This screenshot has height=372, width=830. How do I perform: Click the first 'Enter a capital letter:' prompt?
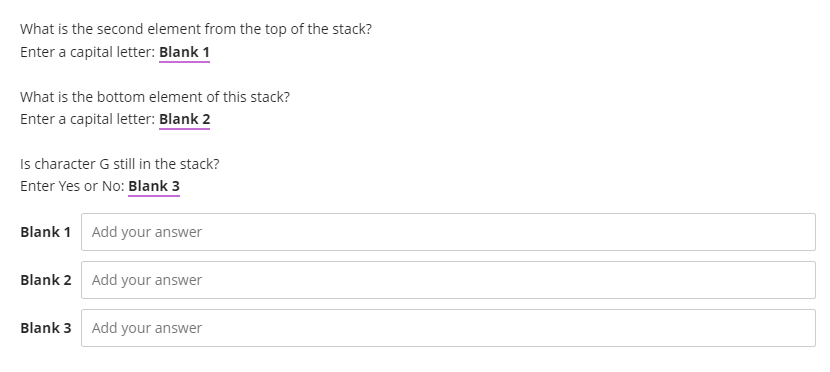tap(88, 52)
